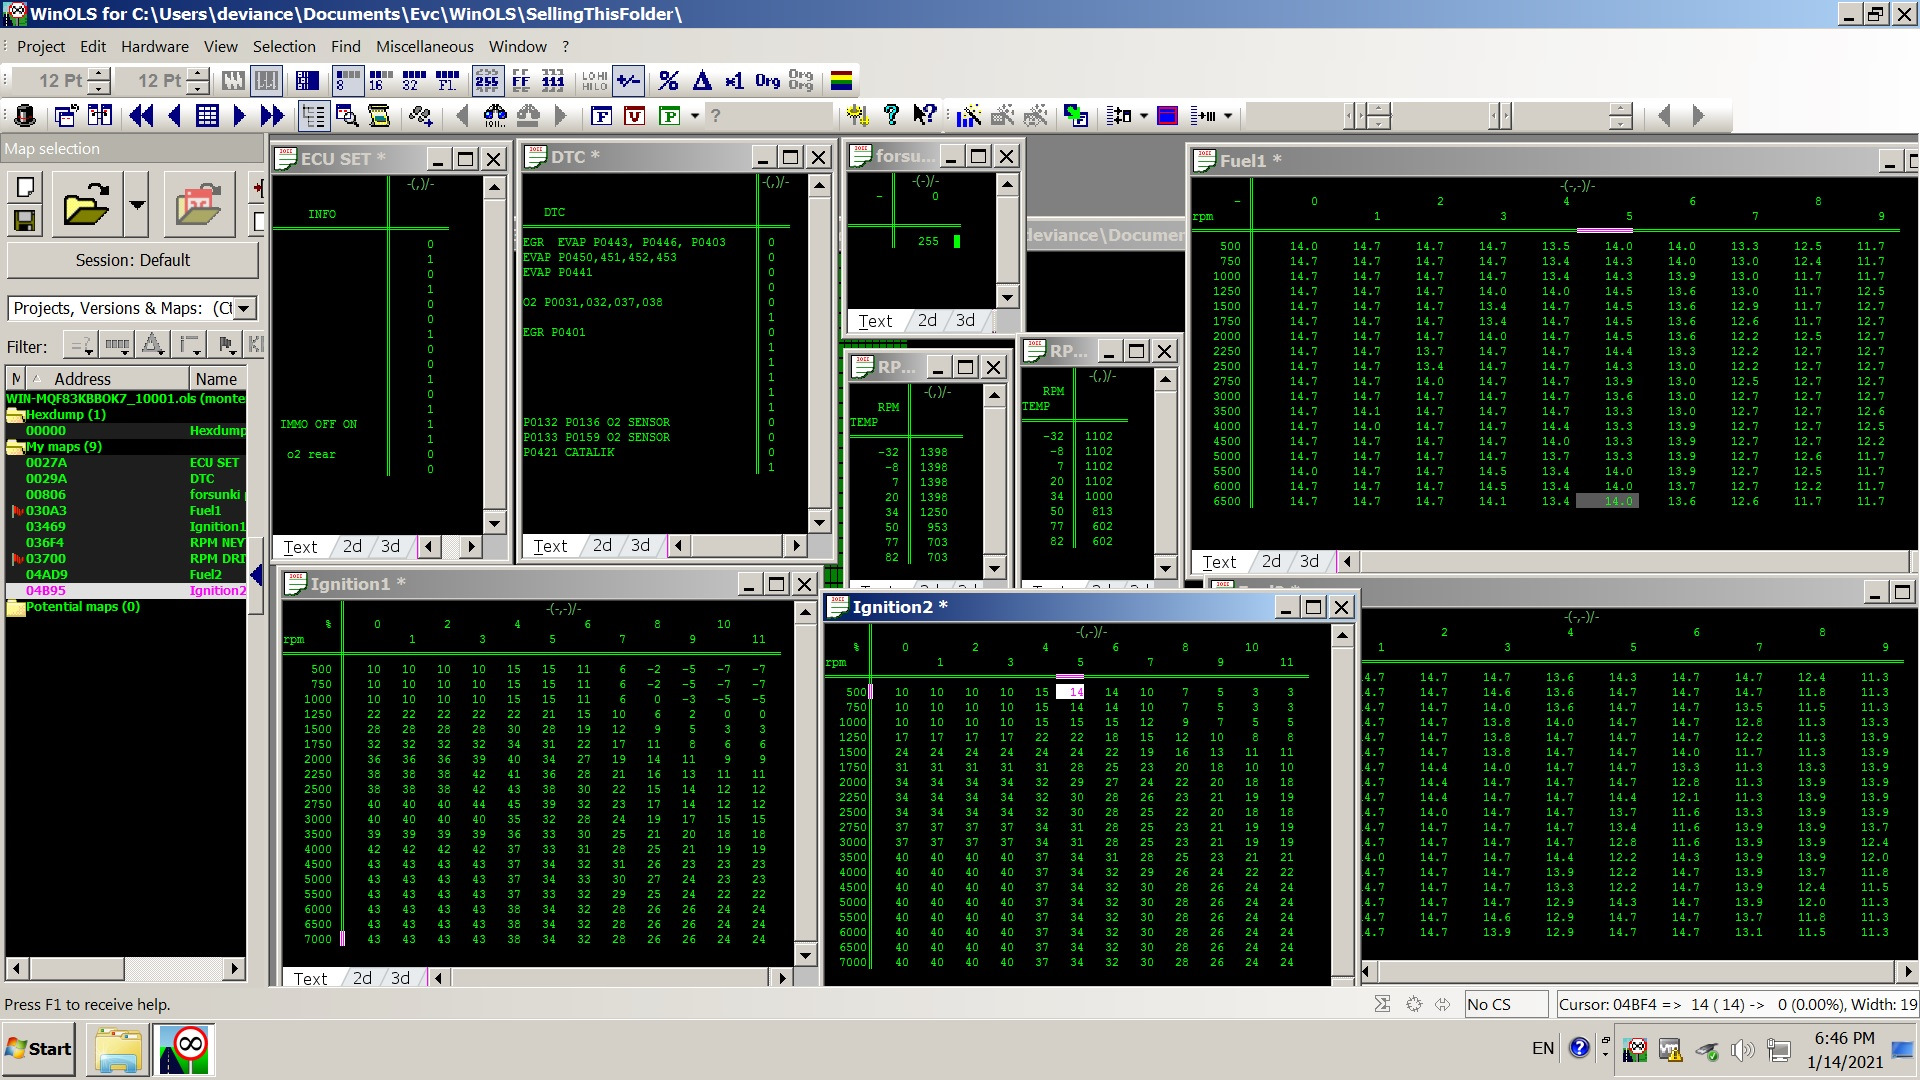The height and width of the screenshot is (1080, 1920).
Task: Click the fast-forward double arrow icon
Action: [272, 116]
